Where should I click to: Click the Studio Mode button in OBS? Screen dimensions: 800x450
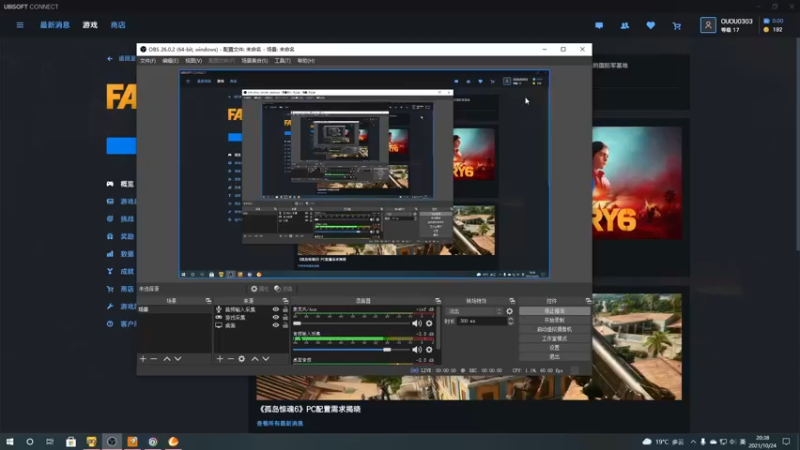(555, 338)
